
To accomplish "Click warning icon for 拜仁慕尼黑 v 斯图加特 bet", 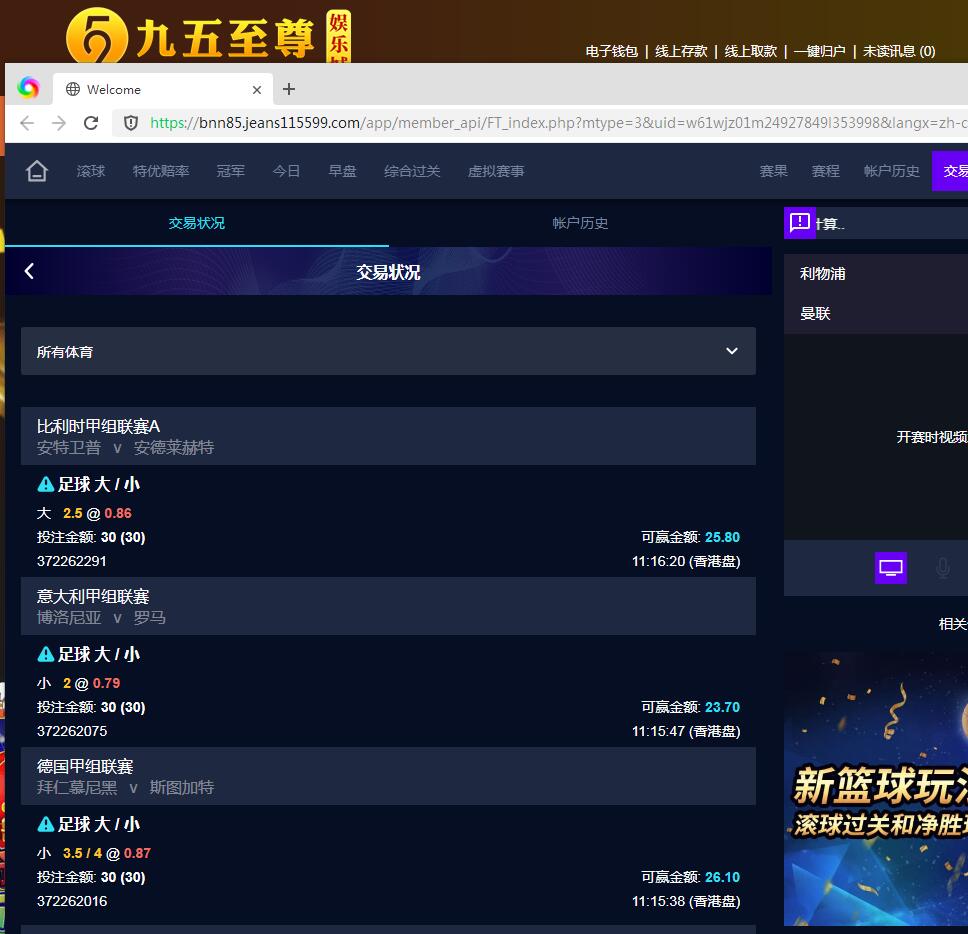I will tap(46, 824).
